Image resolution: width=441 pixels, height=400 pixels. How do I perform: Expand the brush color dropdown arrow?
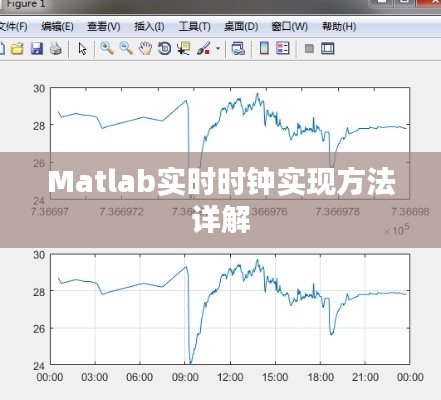point(218,49)
